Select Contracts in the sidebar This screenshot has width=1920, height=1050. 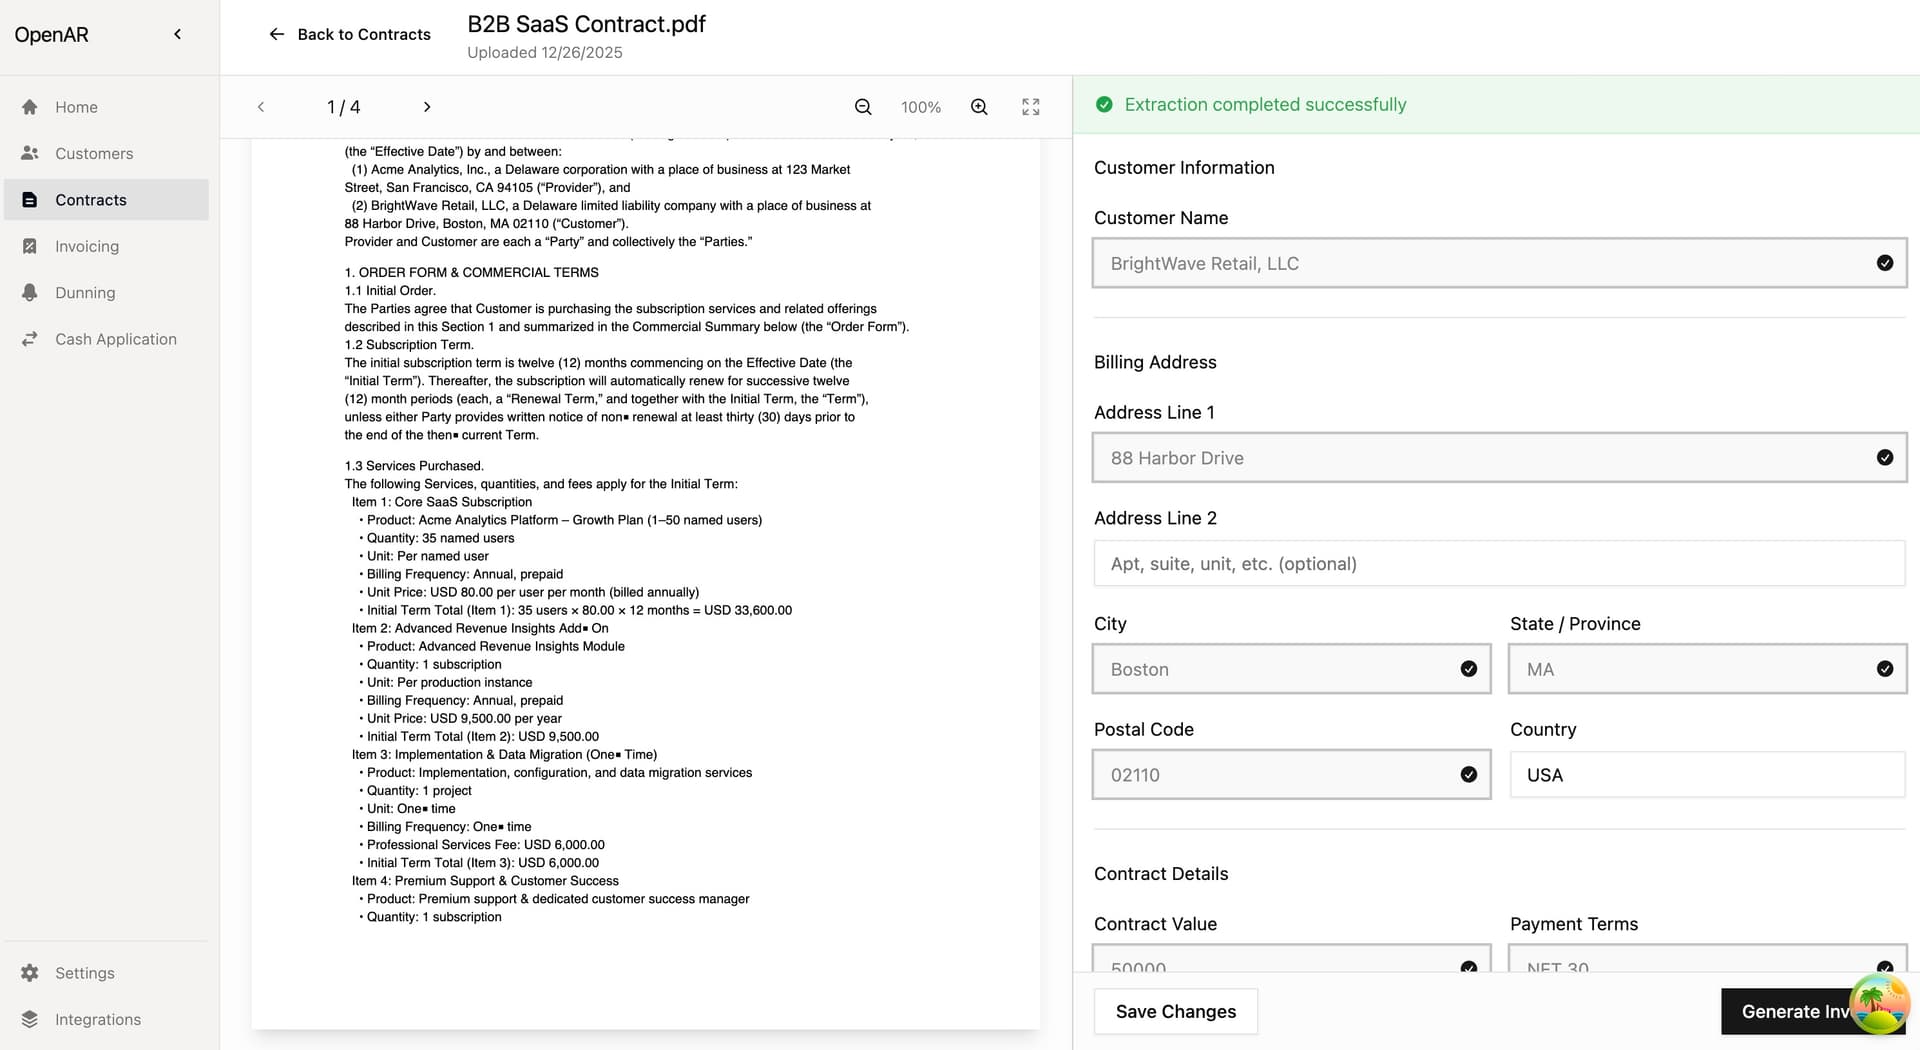(x=90, y=199)
